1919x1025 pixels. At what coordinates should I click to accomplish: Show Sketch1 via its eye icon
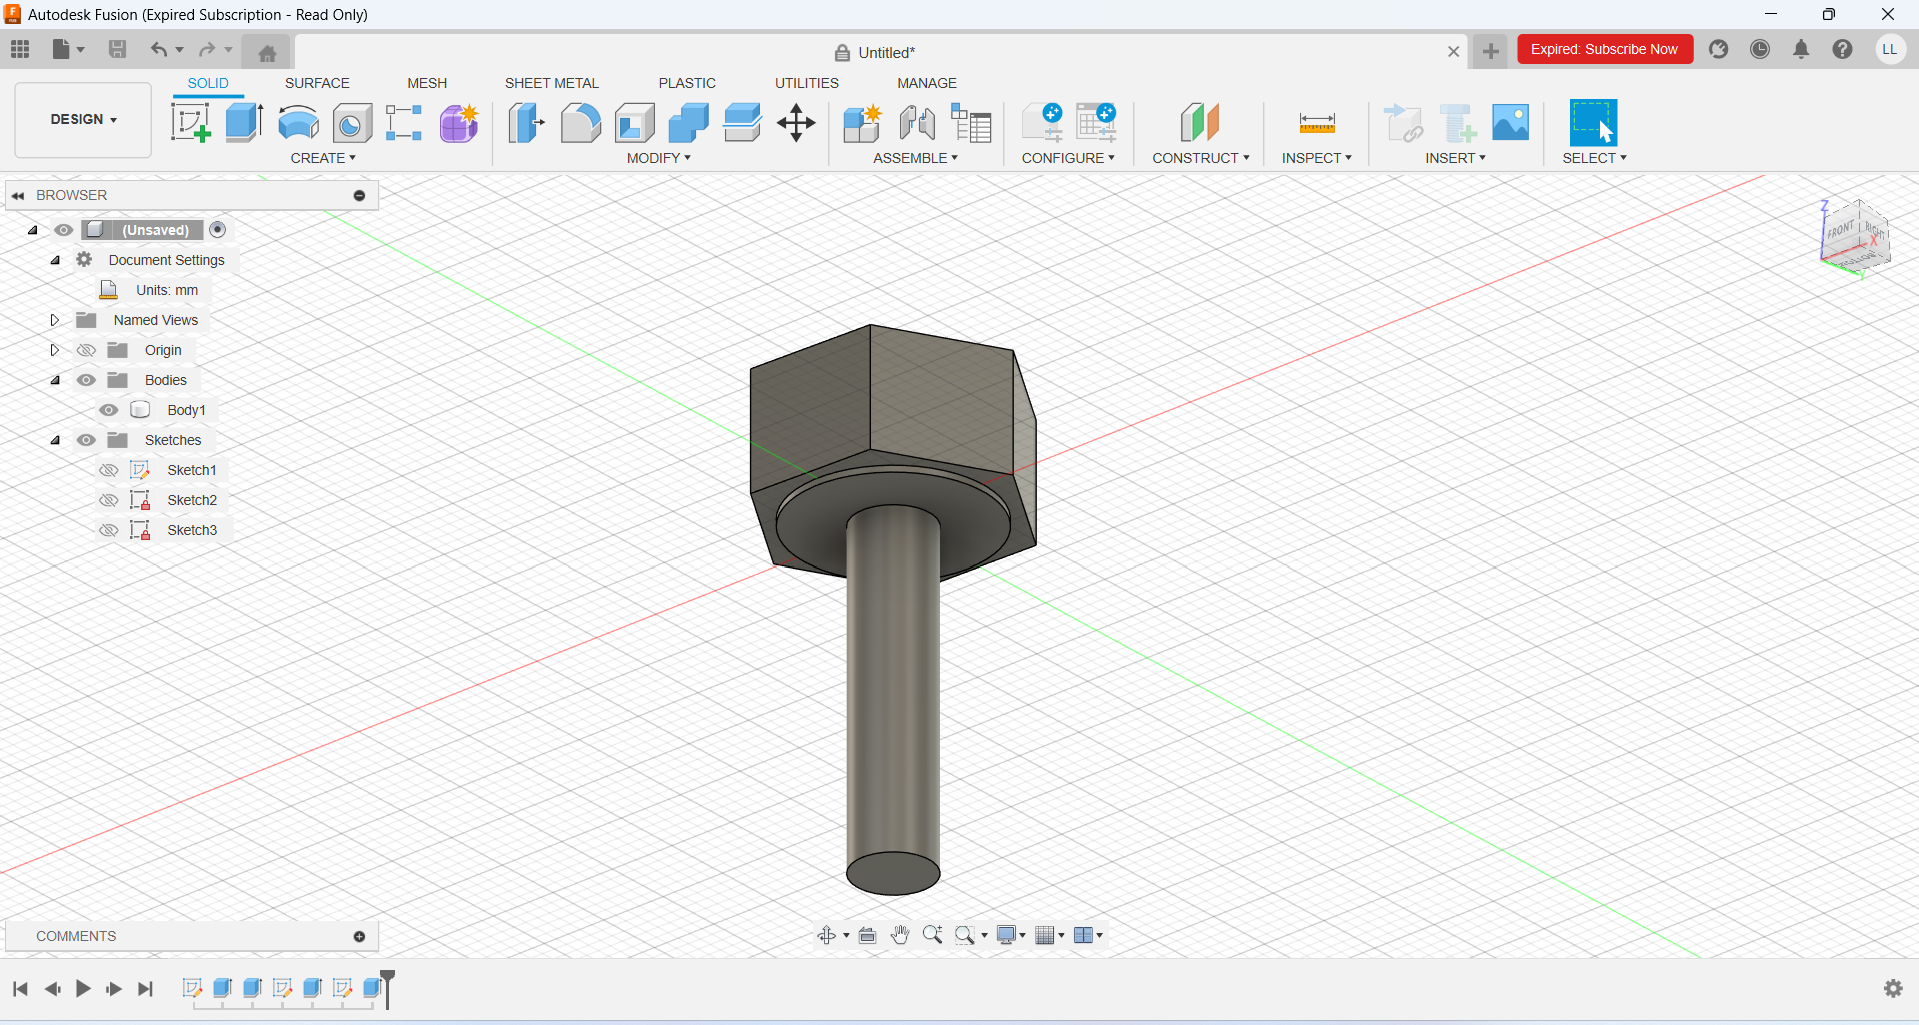click(x=109, y=470)
